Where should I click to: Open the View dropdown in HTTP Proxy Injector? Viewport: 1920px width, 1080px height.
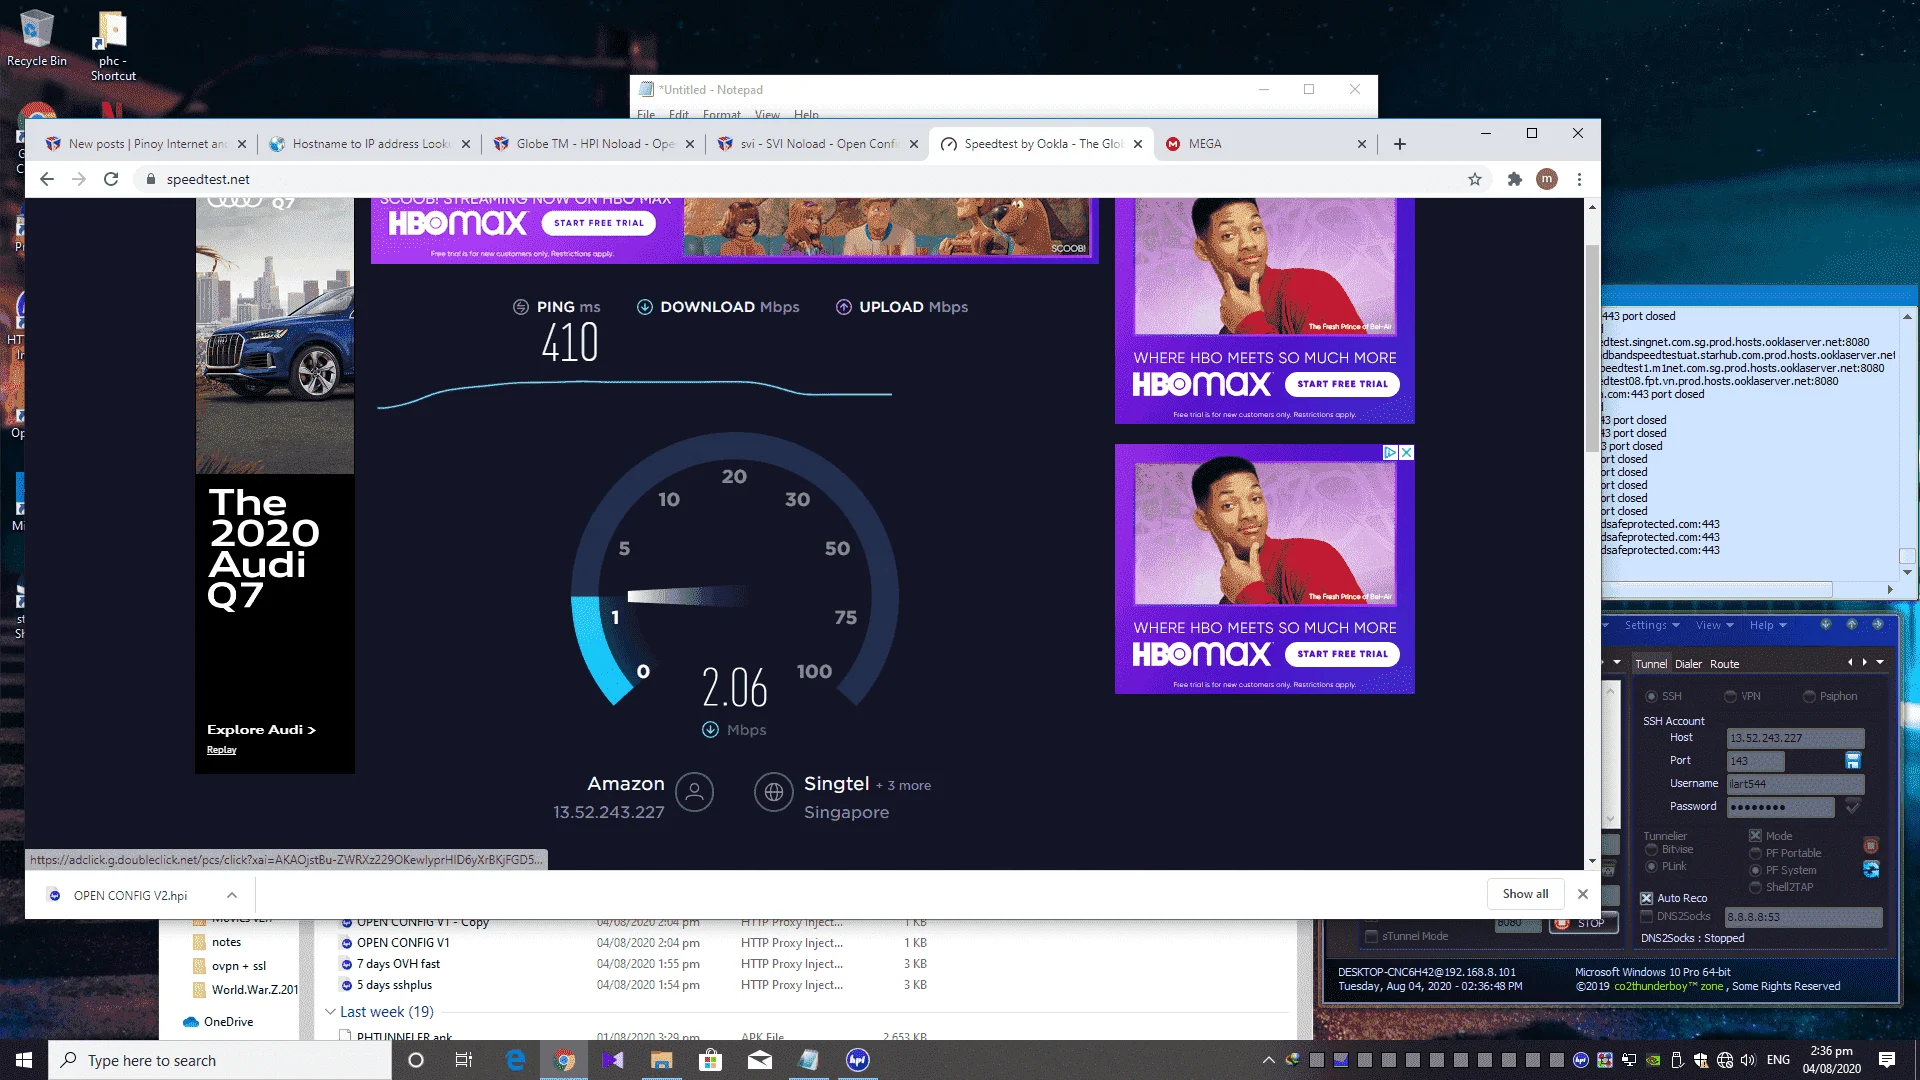(1714, 626)
